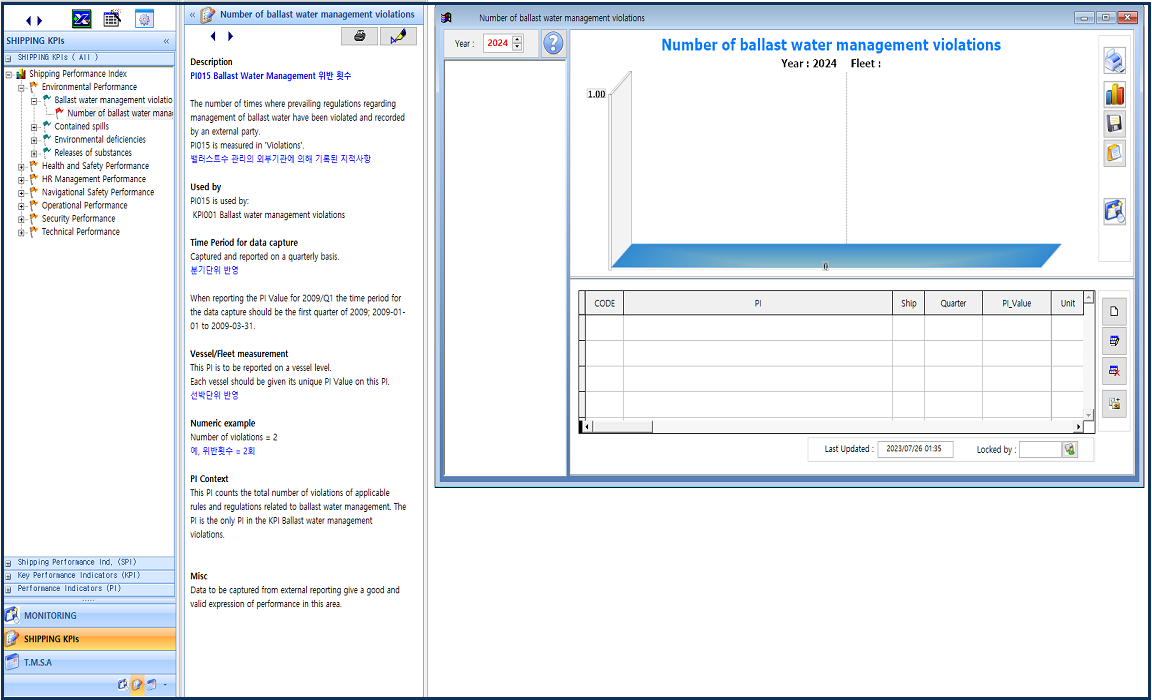Open the settings gear window icon in the top toolbar
Image resolution: width=1152 pixels, height=700 pixels.
[144, 19]
